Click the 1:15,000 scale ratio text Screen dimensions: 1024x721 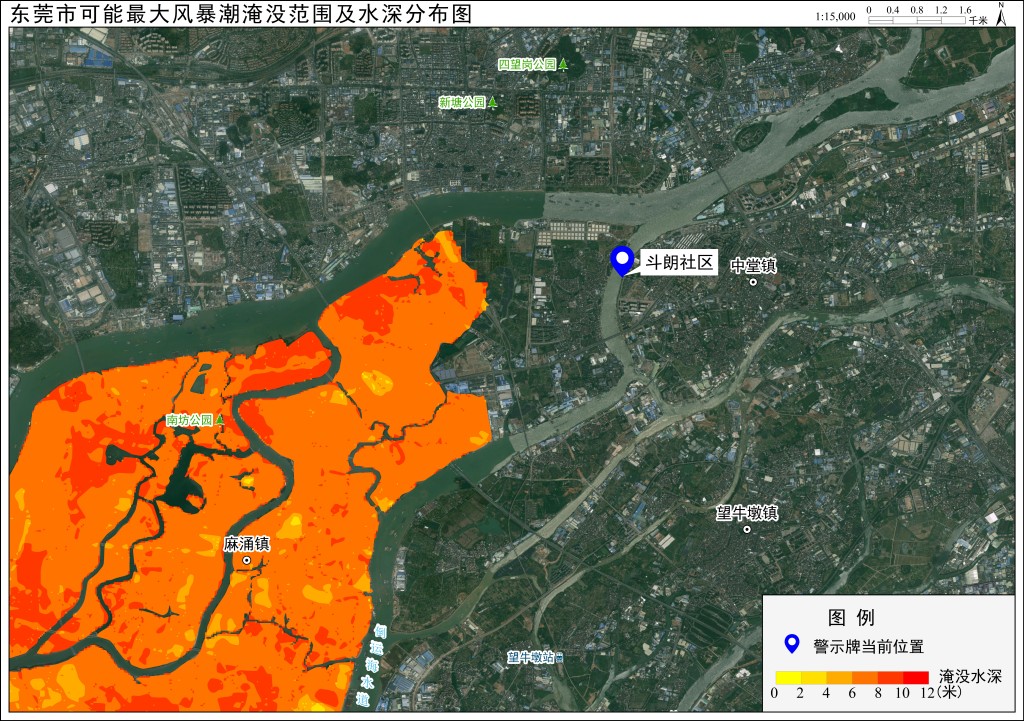[x=835, y=17]
